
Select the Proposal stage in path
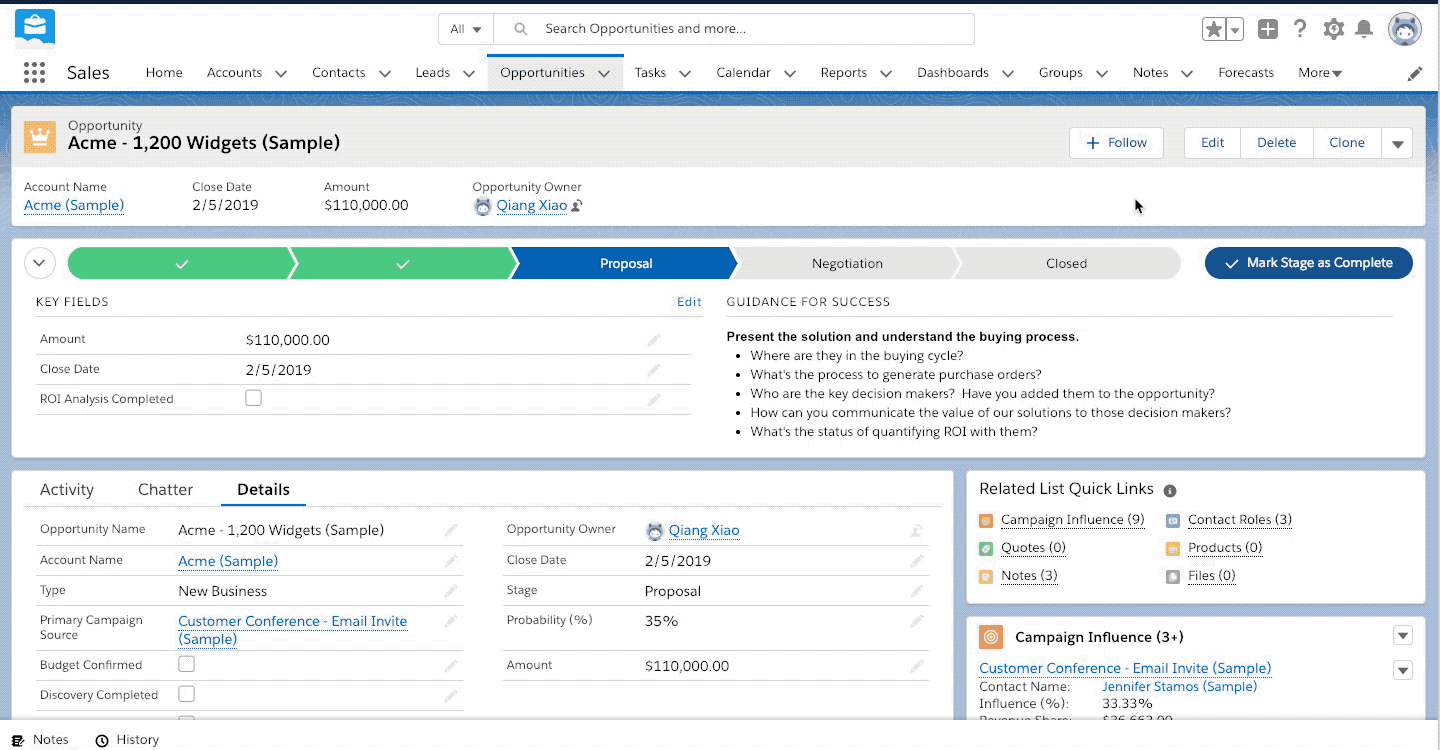pyautogui.click(x=626, y=264)
